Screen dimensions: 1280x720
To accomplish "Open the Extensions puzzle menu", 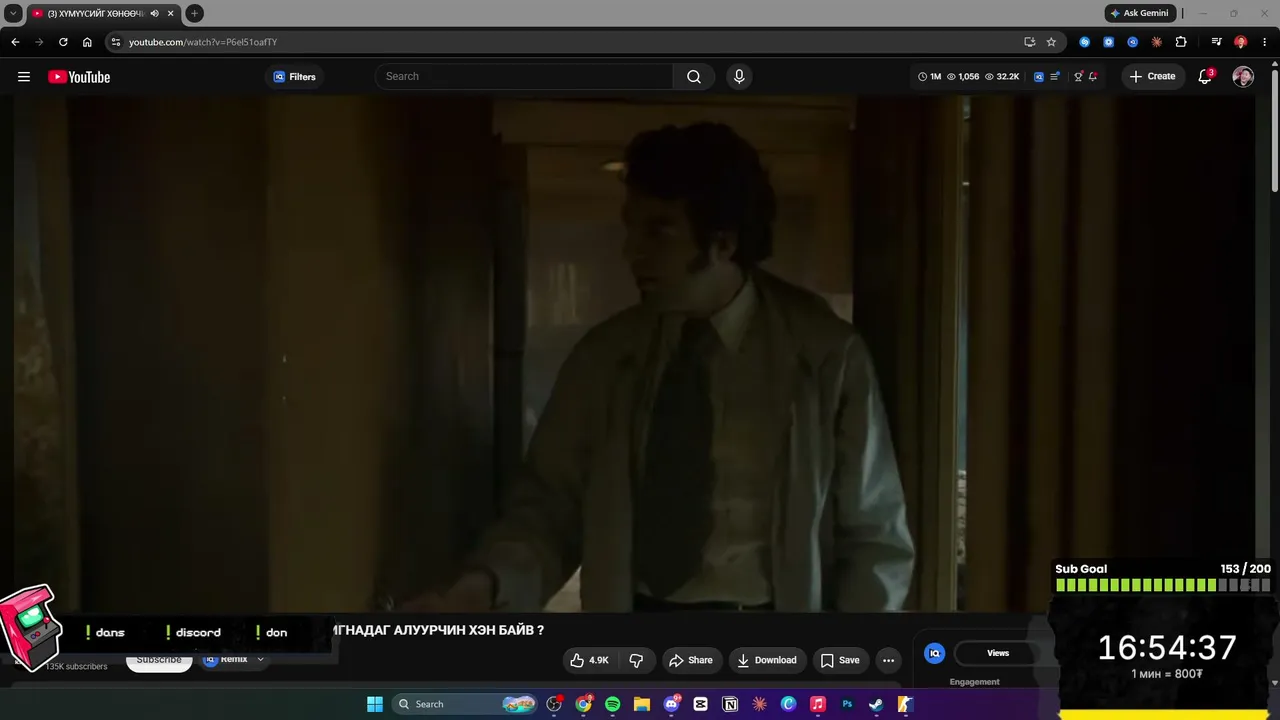I will [x=1181, y=42].
